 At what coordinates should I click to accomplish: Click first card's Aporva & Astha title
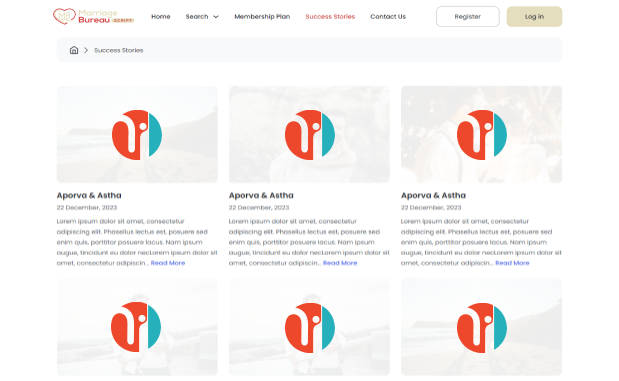(89, 195)
